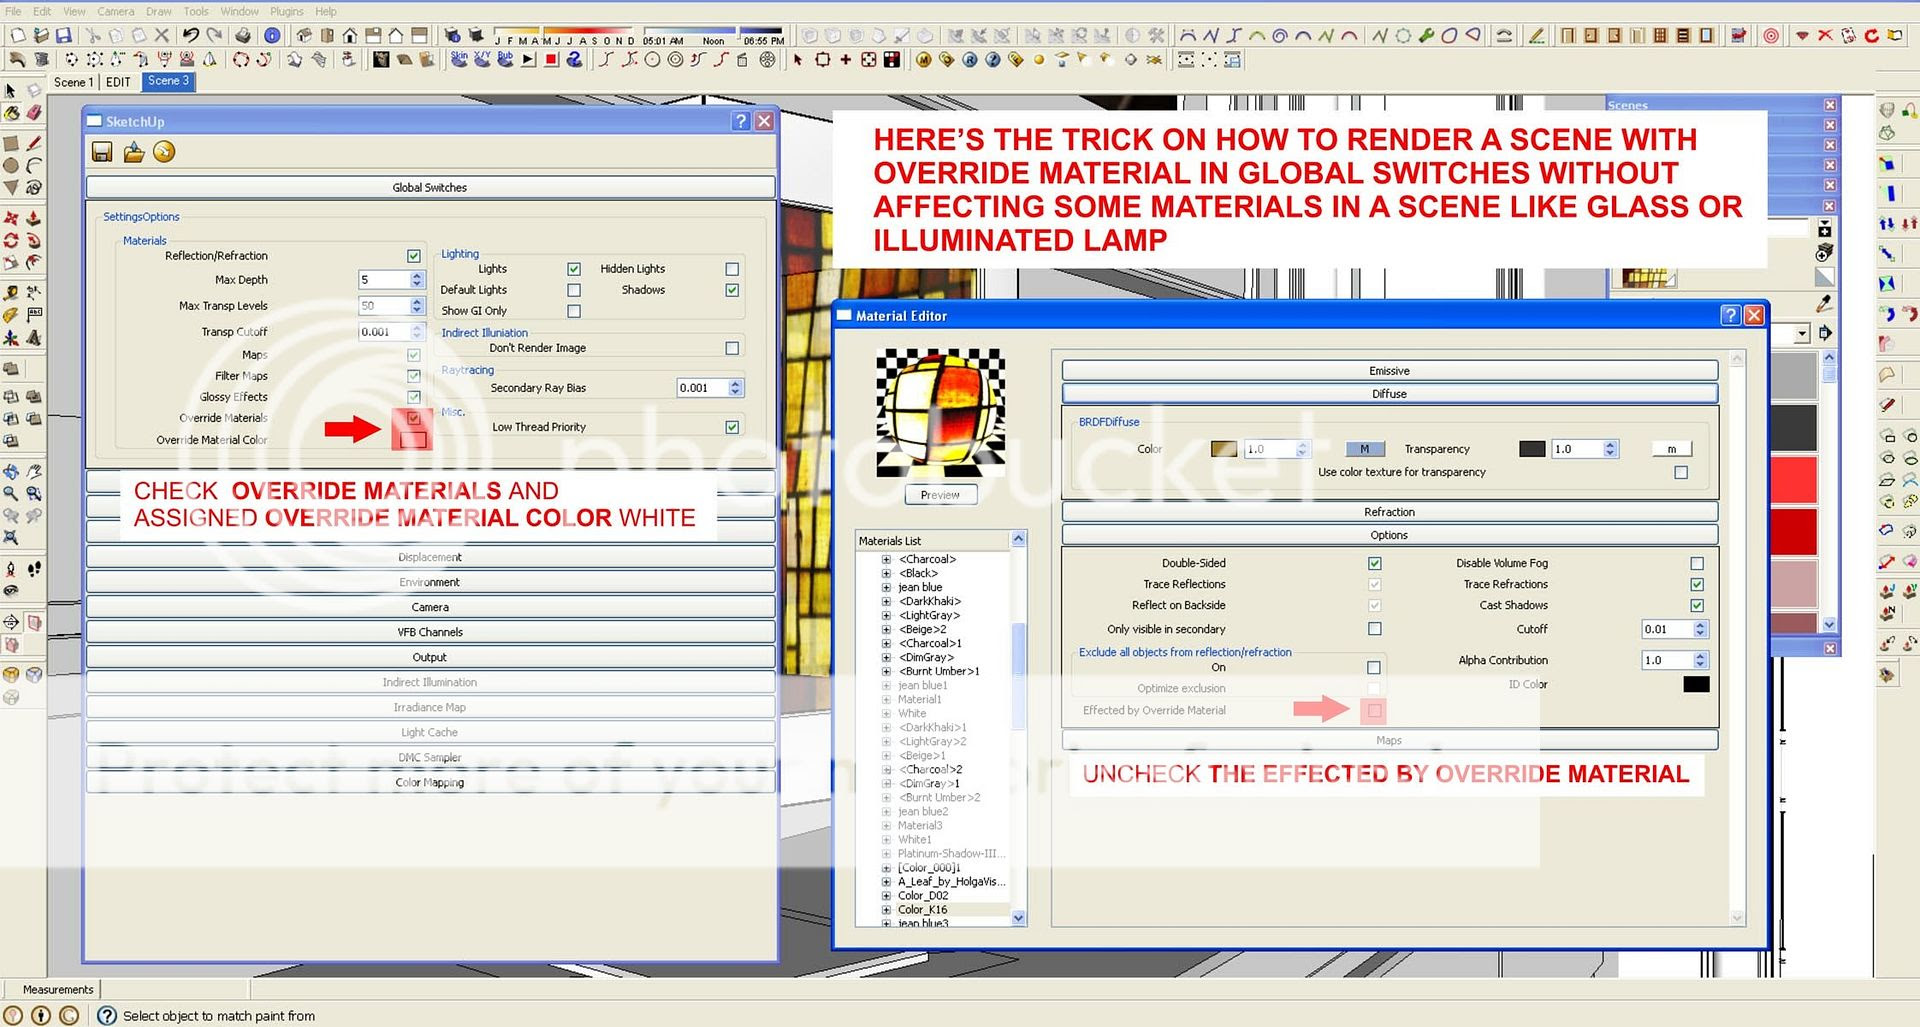Open the Camera menu
Viewport: 1920px width, 1027px height.
click(x=116, y=11)
